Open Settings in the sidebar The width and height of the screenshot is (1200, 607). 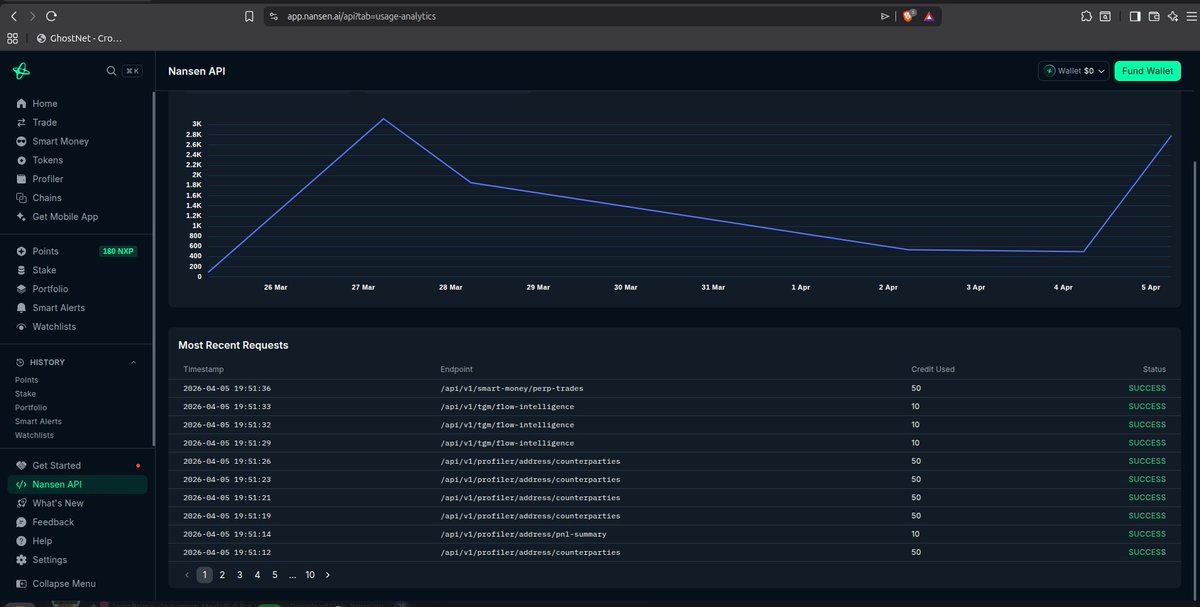coord(49,560)
